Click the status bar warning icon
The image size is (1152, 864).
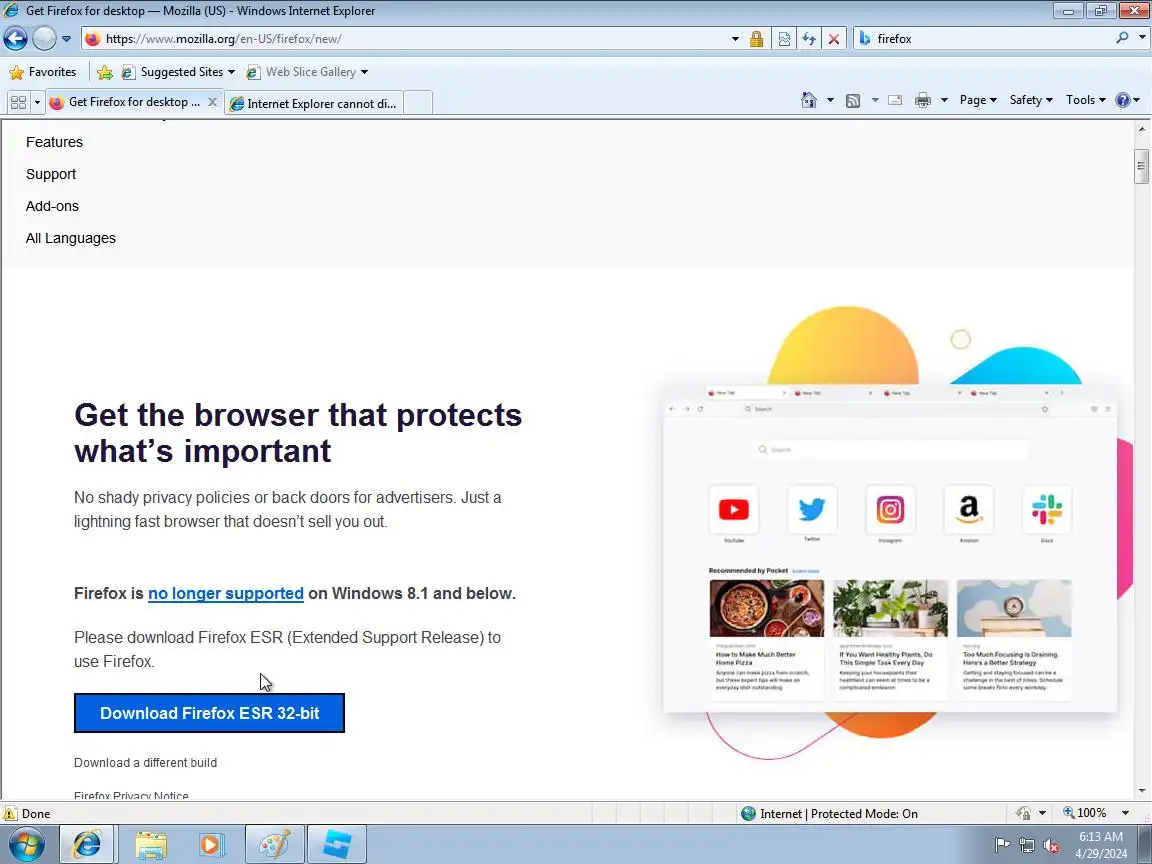(x=10, y=813)
